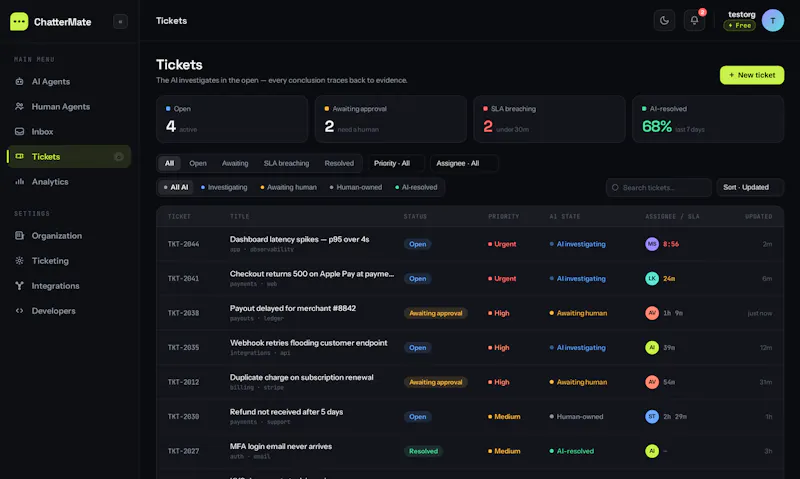
Task: Click the Integrations fork icon
Action: tap(19, 286)
